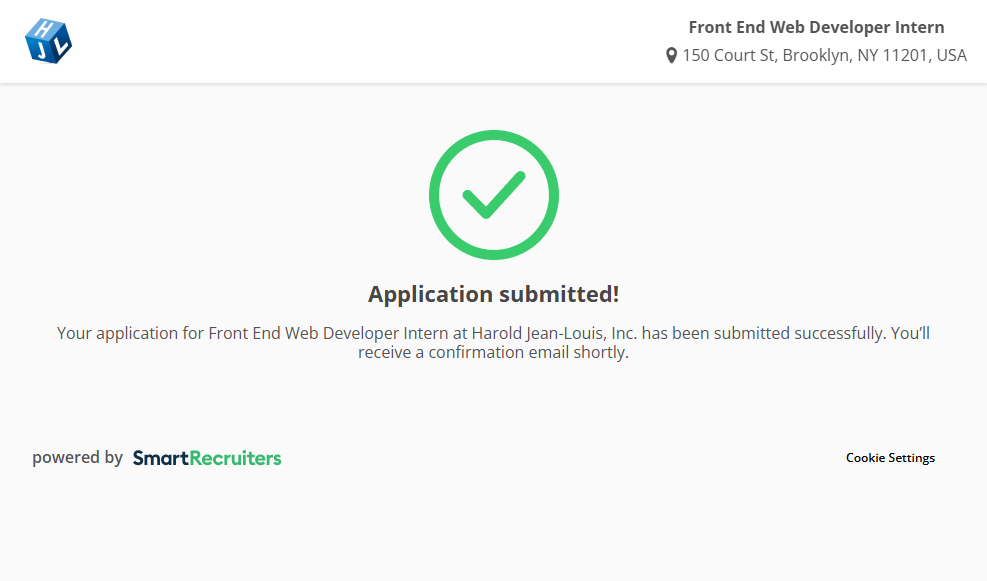Click the job title in the header
Screen dimensions: 987x581
tap(816, 28)
